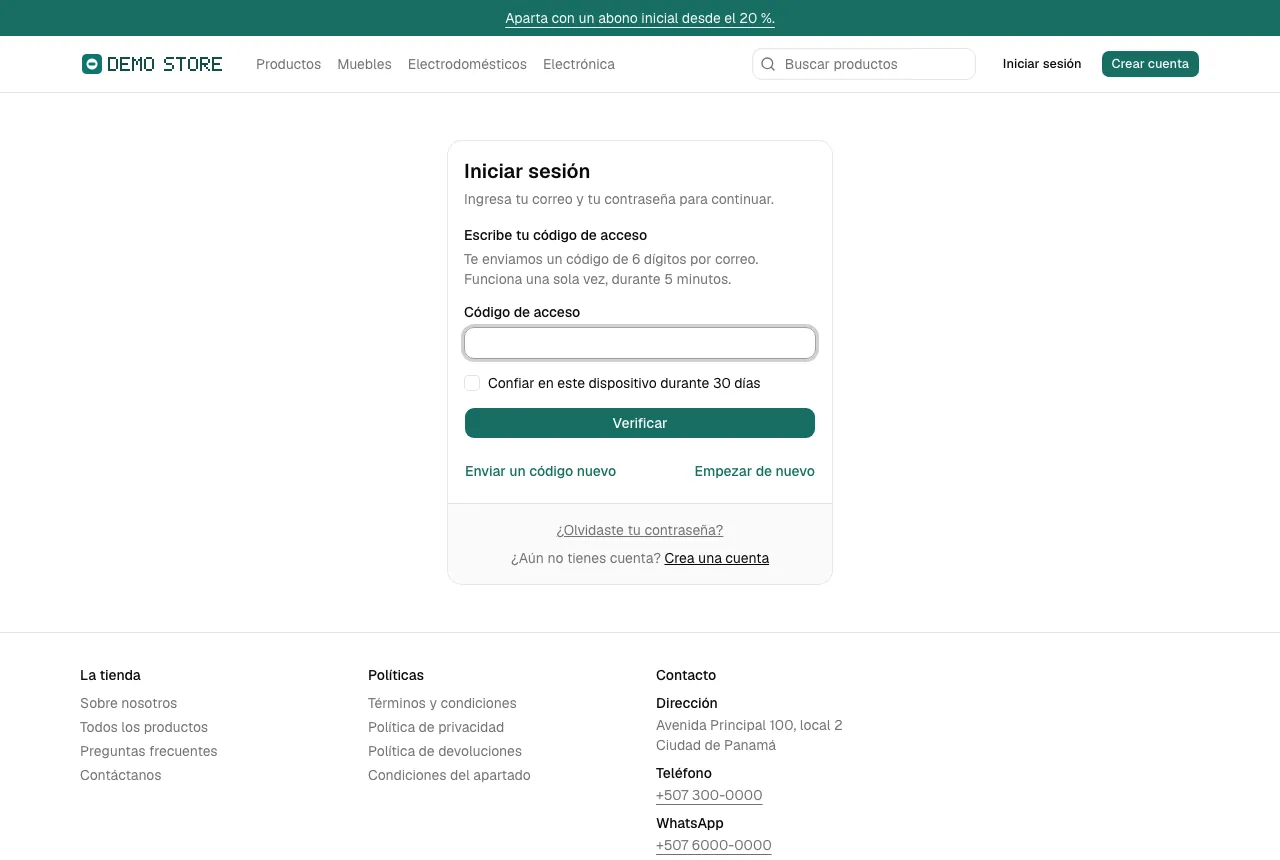Open Todos los productos footer link

144,727
